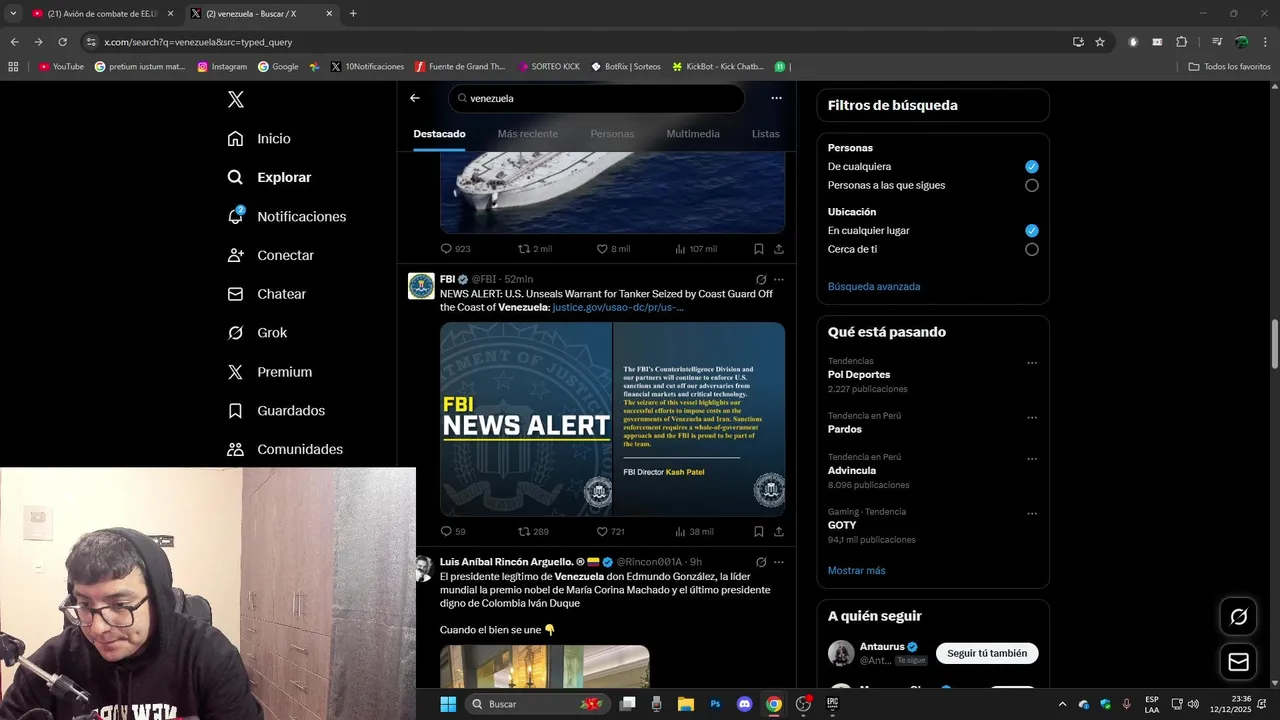Screen dimensions: 1280x720
Task: Switch to Personas tab
Action: coord(612,134)
